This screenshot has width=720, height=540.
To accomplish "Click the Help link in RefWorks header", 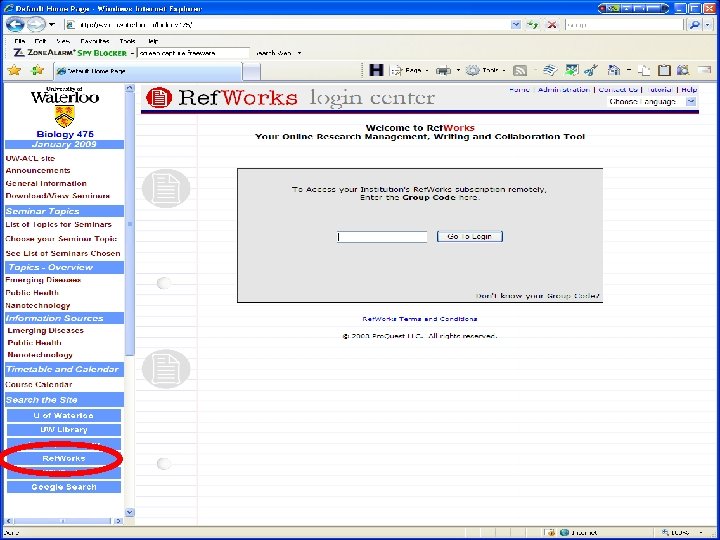I will pos(689,90).
